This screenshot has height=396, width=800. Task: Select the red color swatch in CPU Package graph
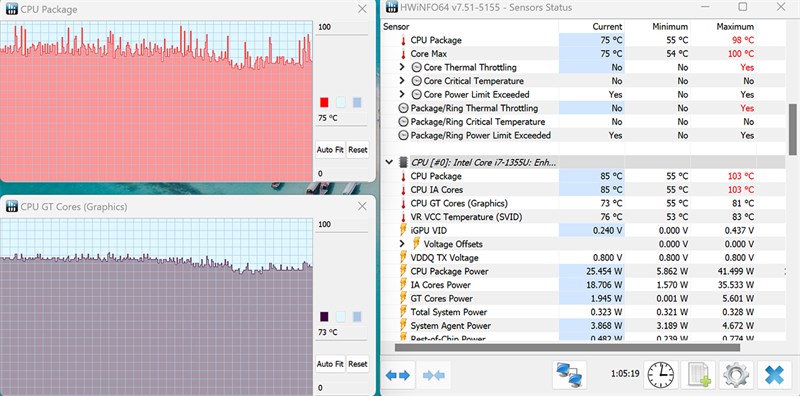[x=324, y=103]
